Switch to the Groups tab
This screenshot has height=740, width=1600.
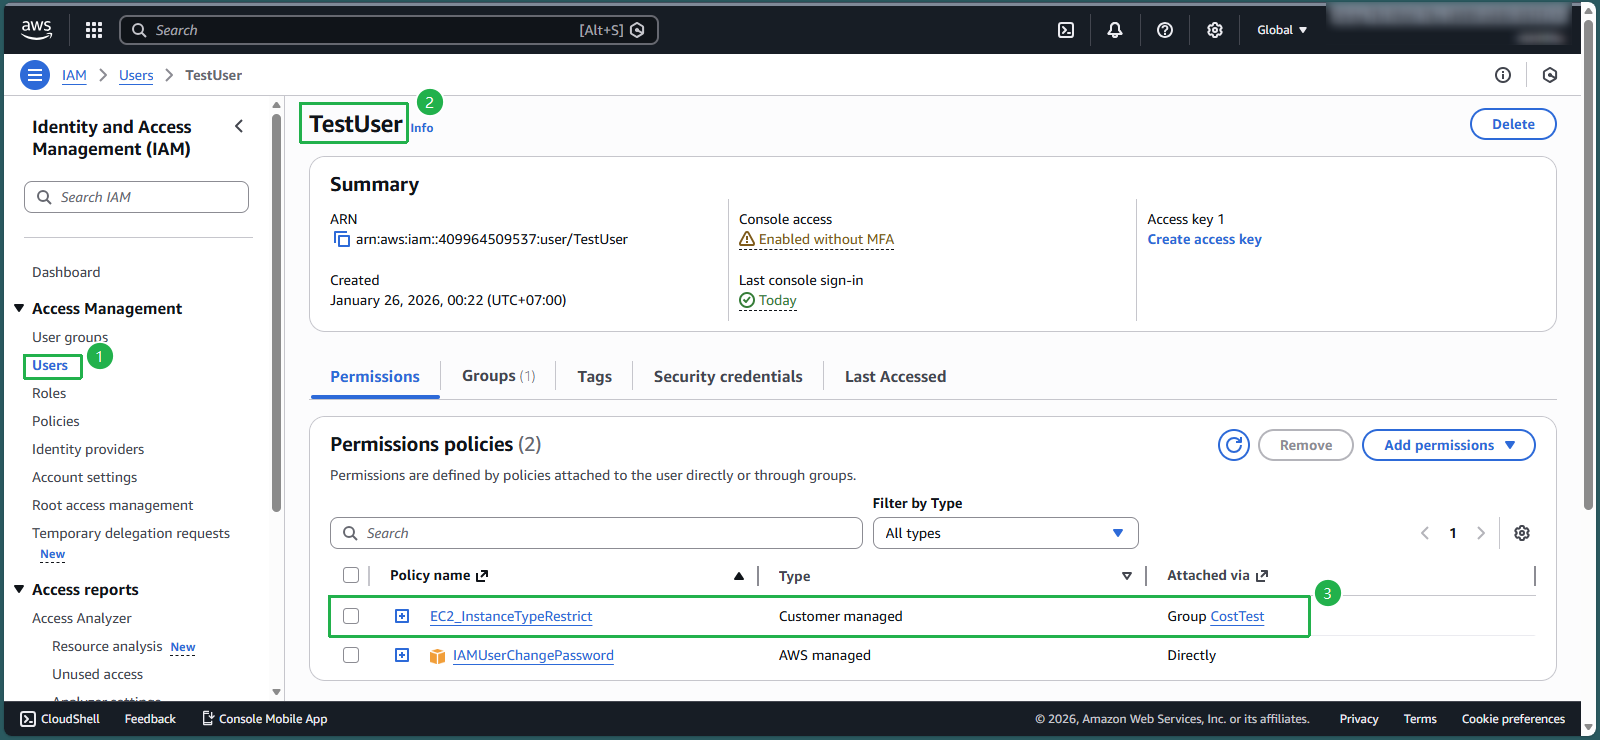pyautogui.click(x=498, y=376)
